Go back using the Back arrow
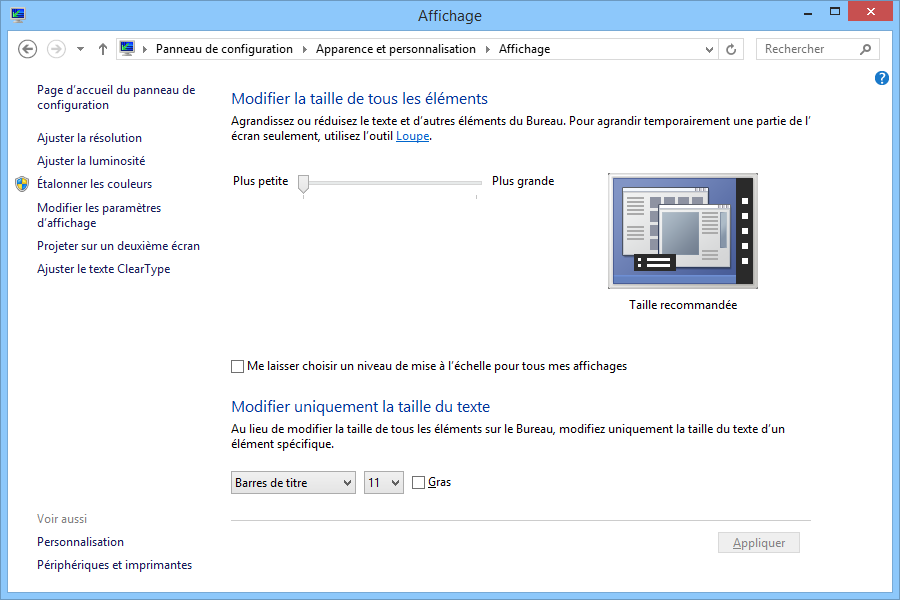Screen dimensions: 900x600 28,49
